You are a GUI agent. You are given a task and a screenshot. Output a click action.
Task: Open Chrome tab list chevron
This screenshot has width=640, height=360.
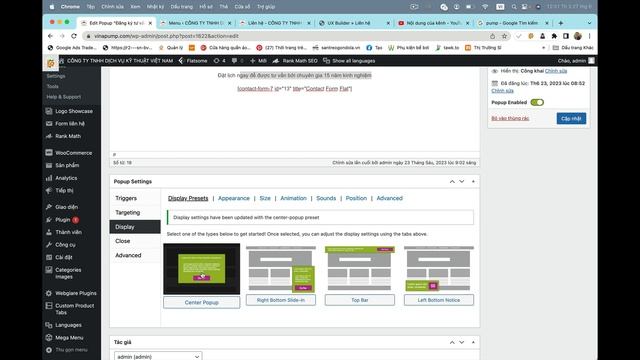click(589, 23)
